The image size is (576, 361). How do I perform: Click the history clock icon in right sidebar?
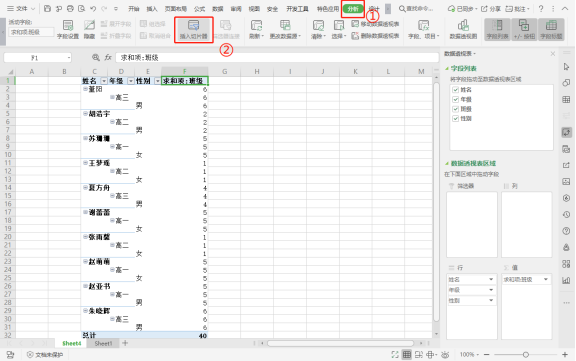coord(566,214)
